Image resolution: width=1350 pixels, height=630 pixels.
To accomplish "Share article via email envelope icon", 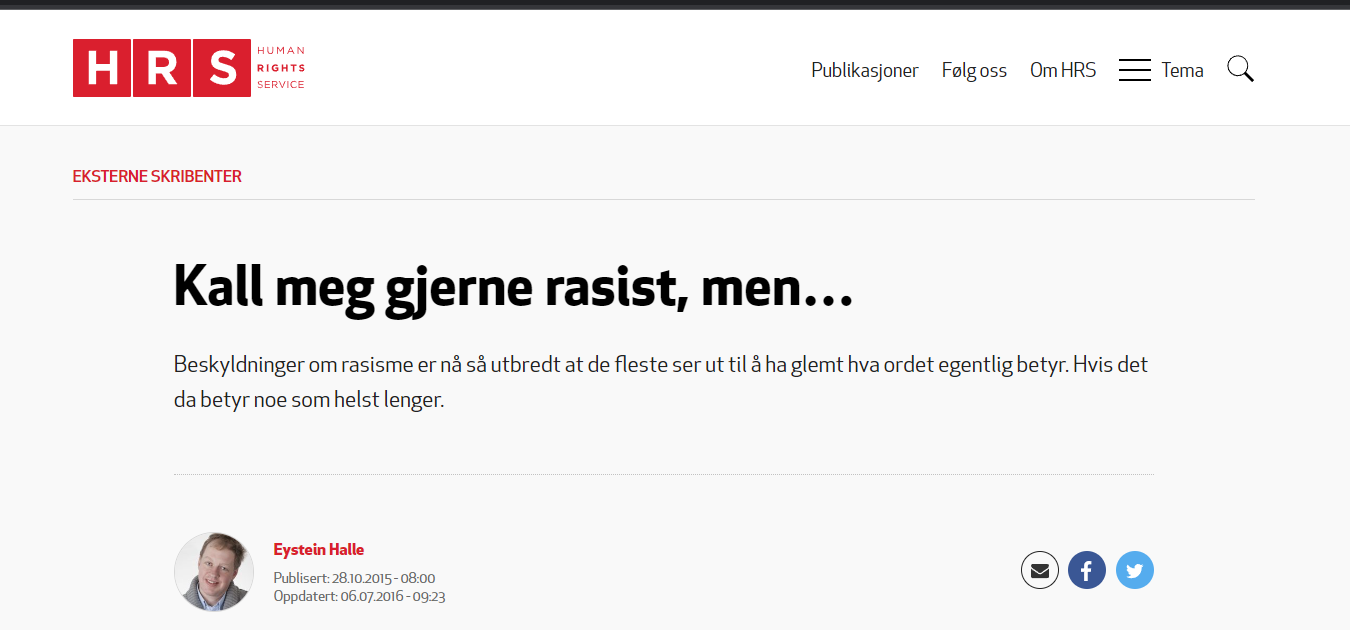I will [x=1040, y=571].
